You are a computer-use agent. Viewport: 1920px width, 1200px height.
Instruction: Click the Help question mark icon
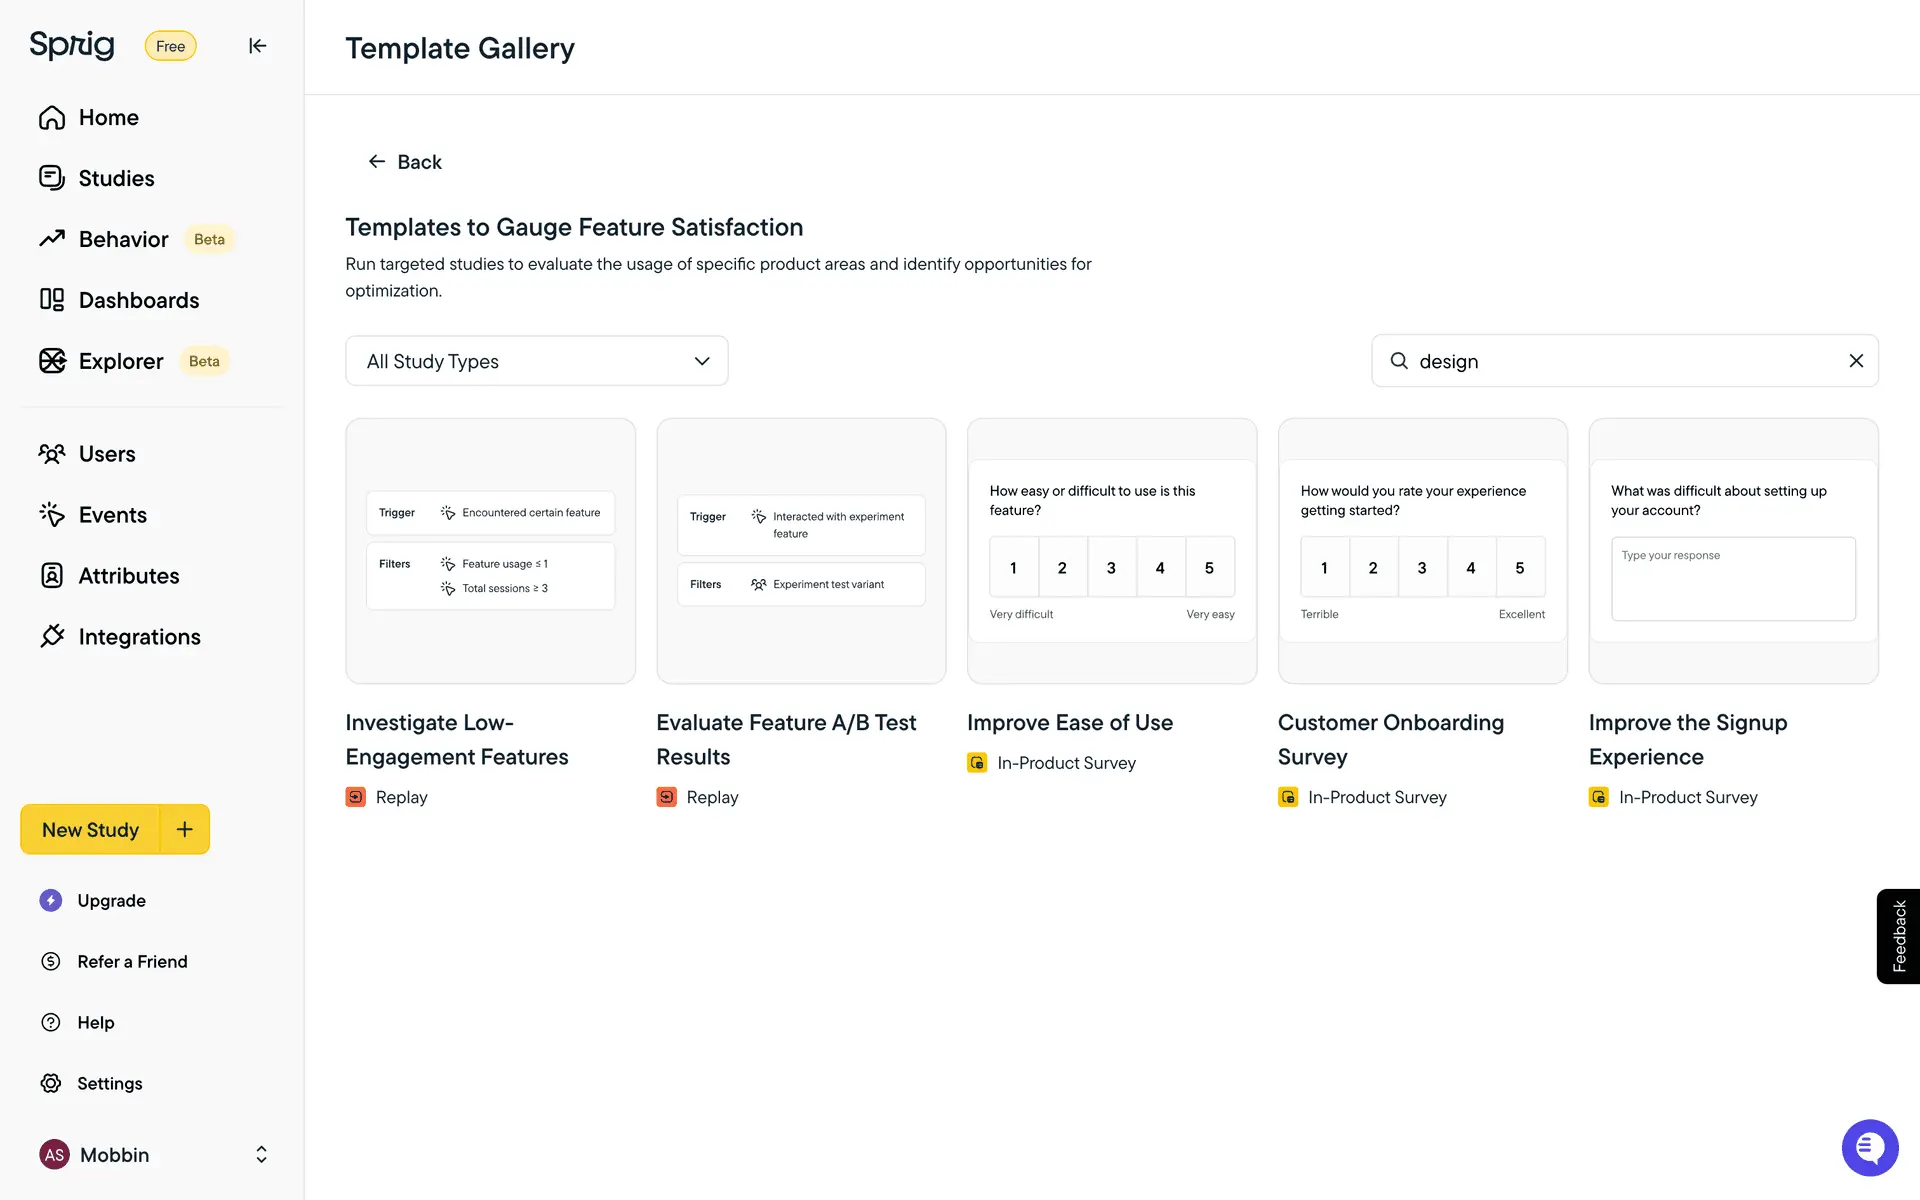[x=51, y=1023]
